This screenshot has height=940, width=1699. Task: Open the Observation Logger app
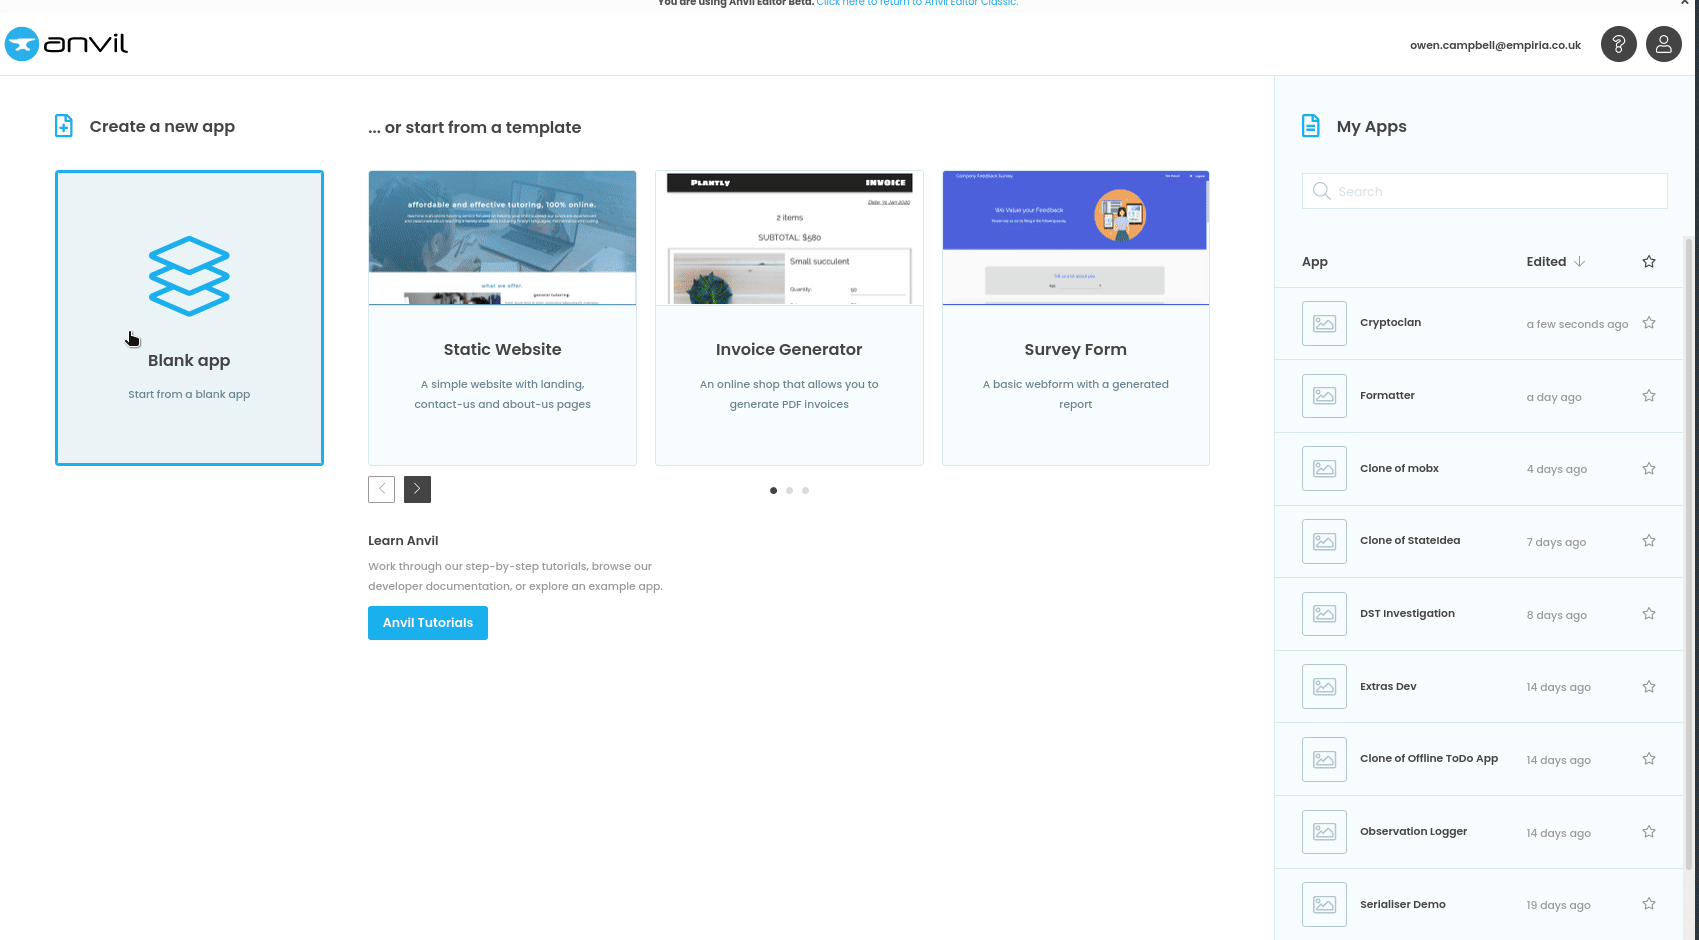(1413, 832)
